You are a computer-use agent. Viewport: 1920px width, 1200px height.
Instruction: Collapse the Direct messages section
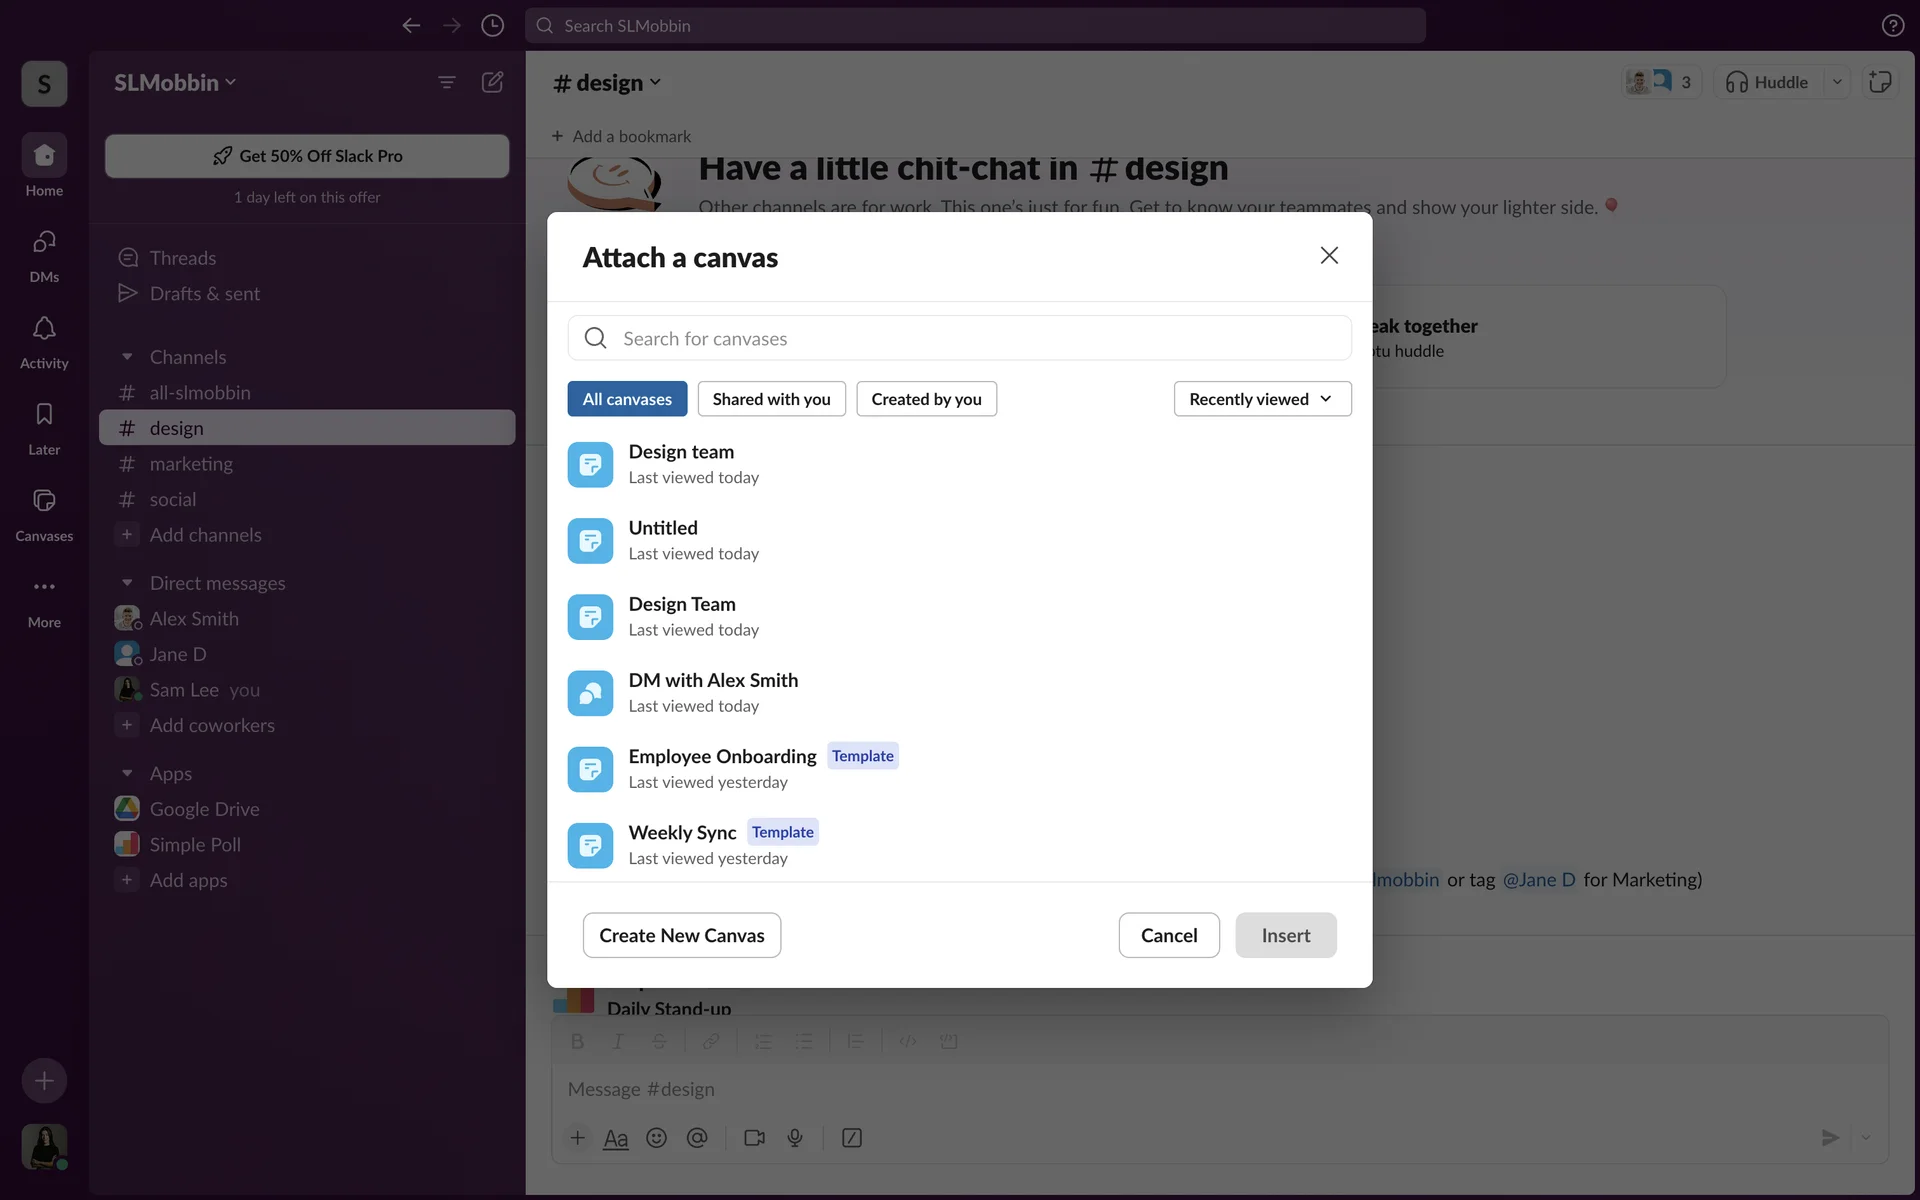coord(127,583)
